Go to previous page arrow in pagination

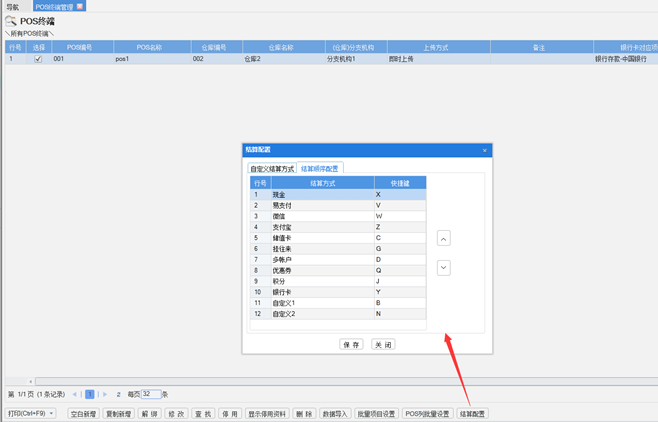tap(80, 395)
